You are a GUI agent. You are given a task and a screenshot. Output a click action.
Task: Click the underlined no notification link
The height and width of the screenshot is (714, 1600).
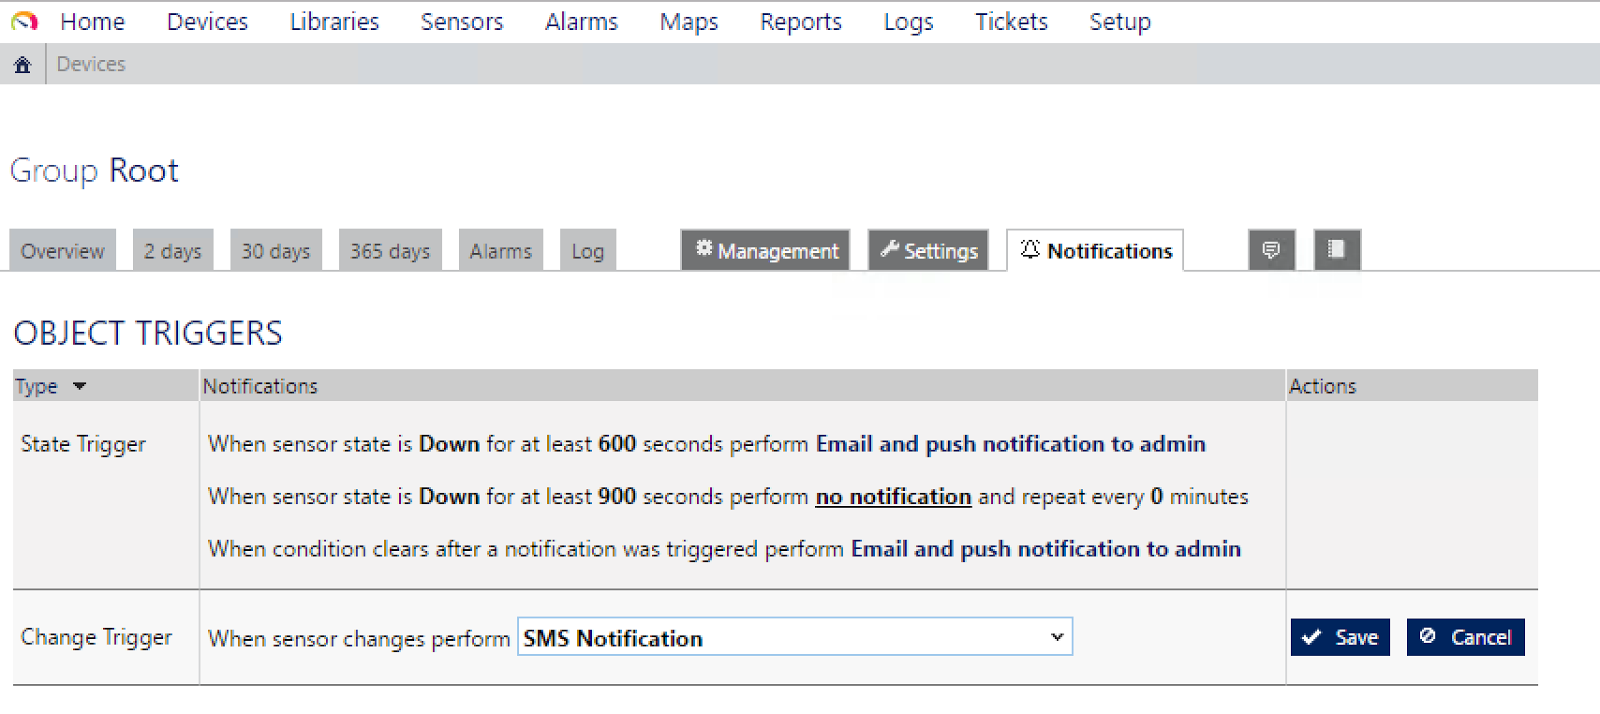pos(893,497)
